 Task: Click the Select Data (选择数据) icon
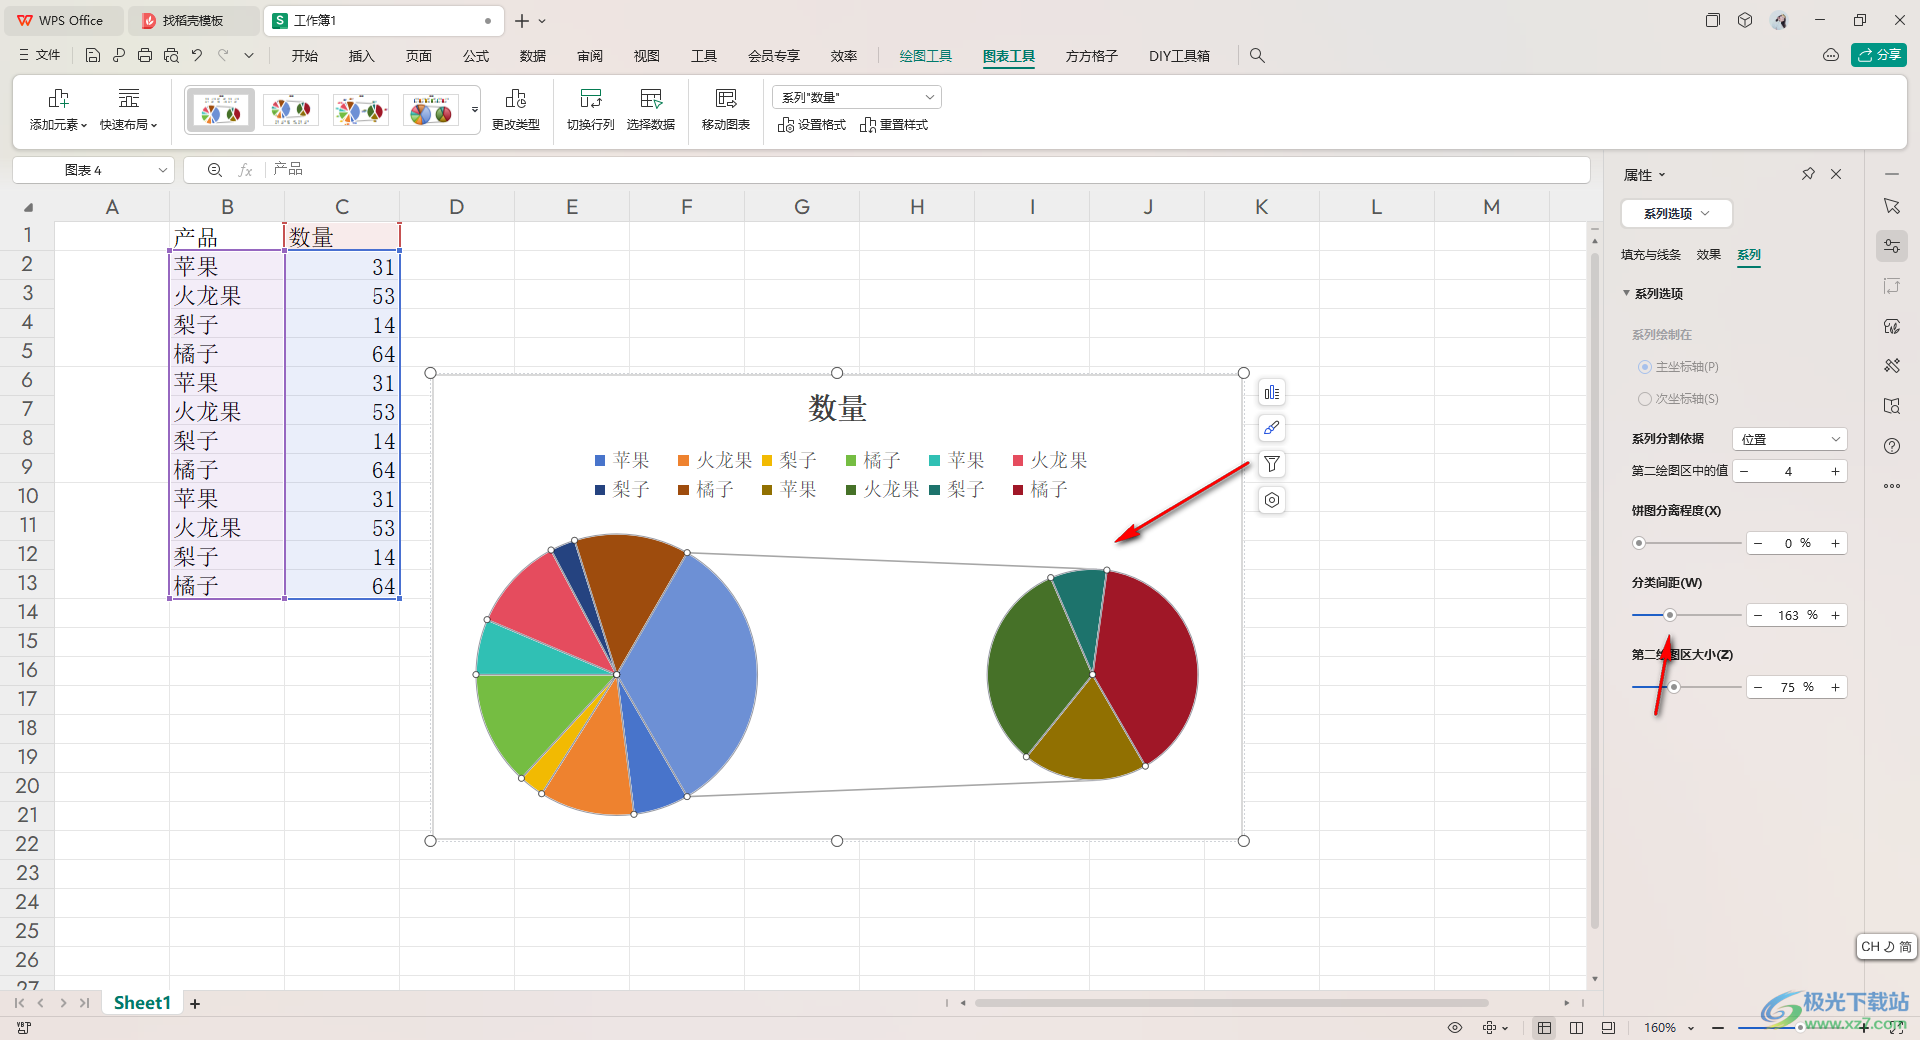click(x=650, y=99)
